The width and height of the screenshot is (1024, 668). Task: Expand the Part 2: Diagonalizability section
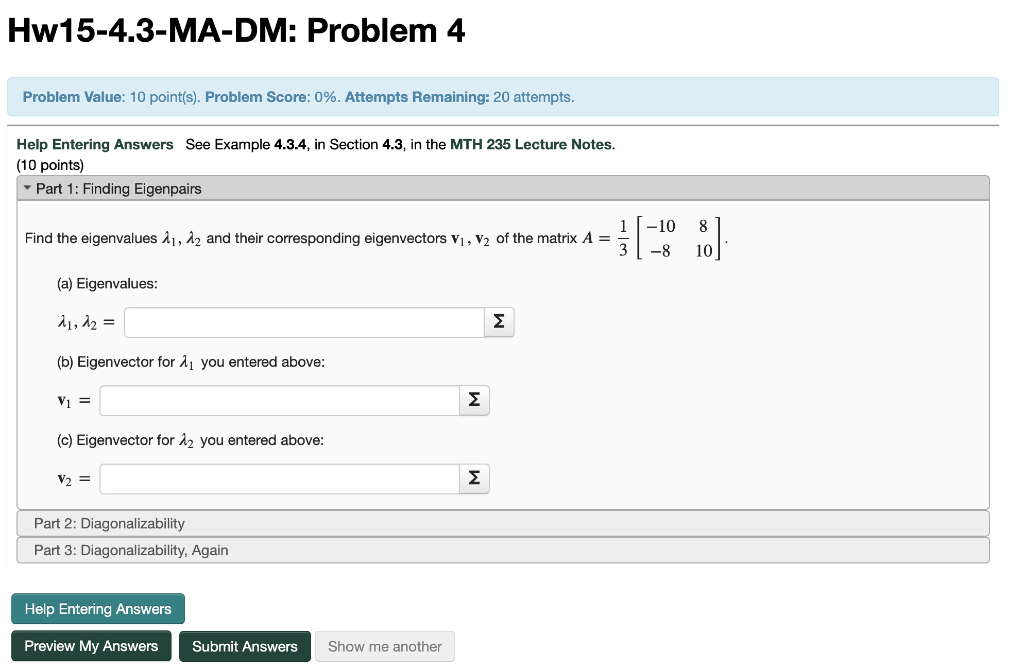click(500, 523)
